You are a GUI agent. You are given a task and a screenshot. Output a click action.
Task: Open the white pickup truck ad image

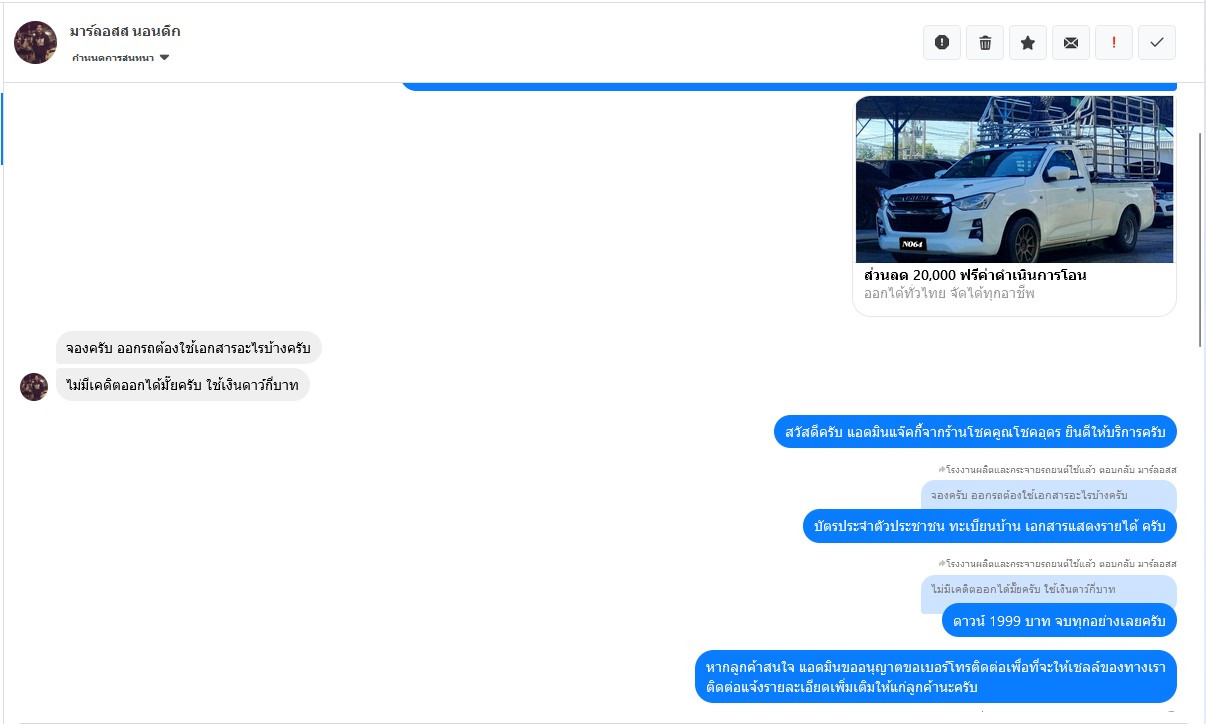click(x=1014, y=179)
